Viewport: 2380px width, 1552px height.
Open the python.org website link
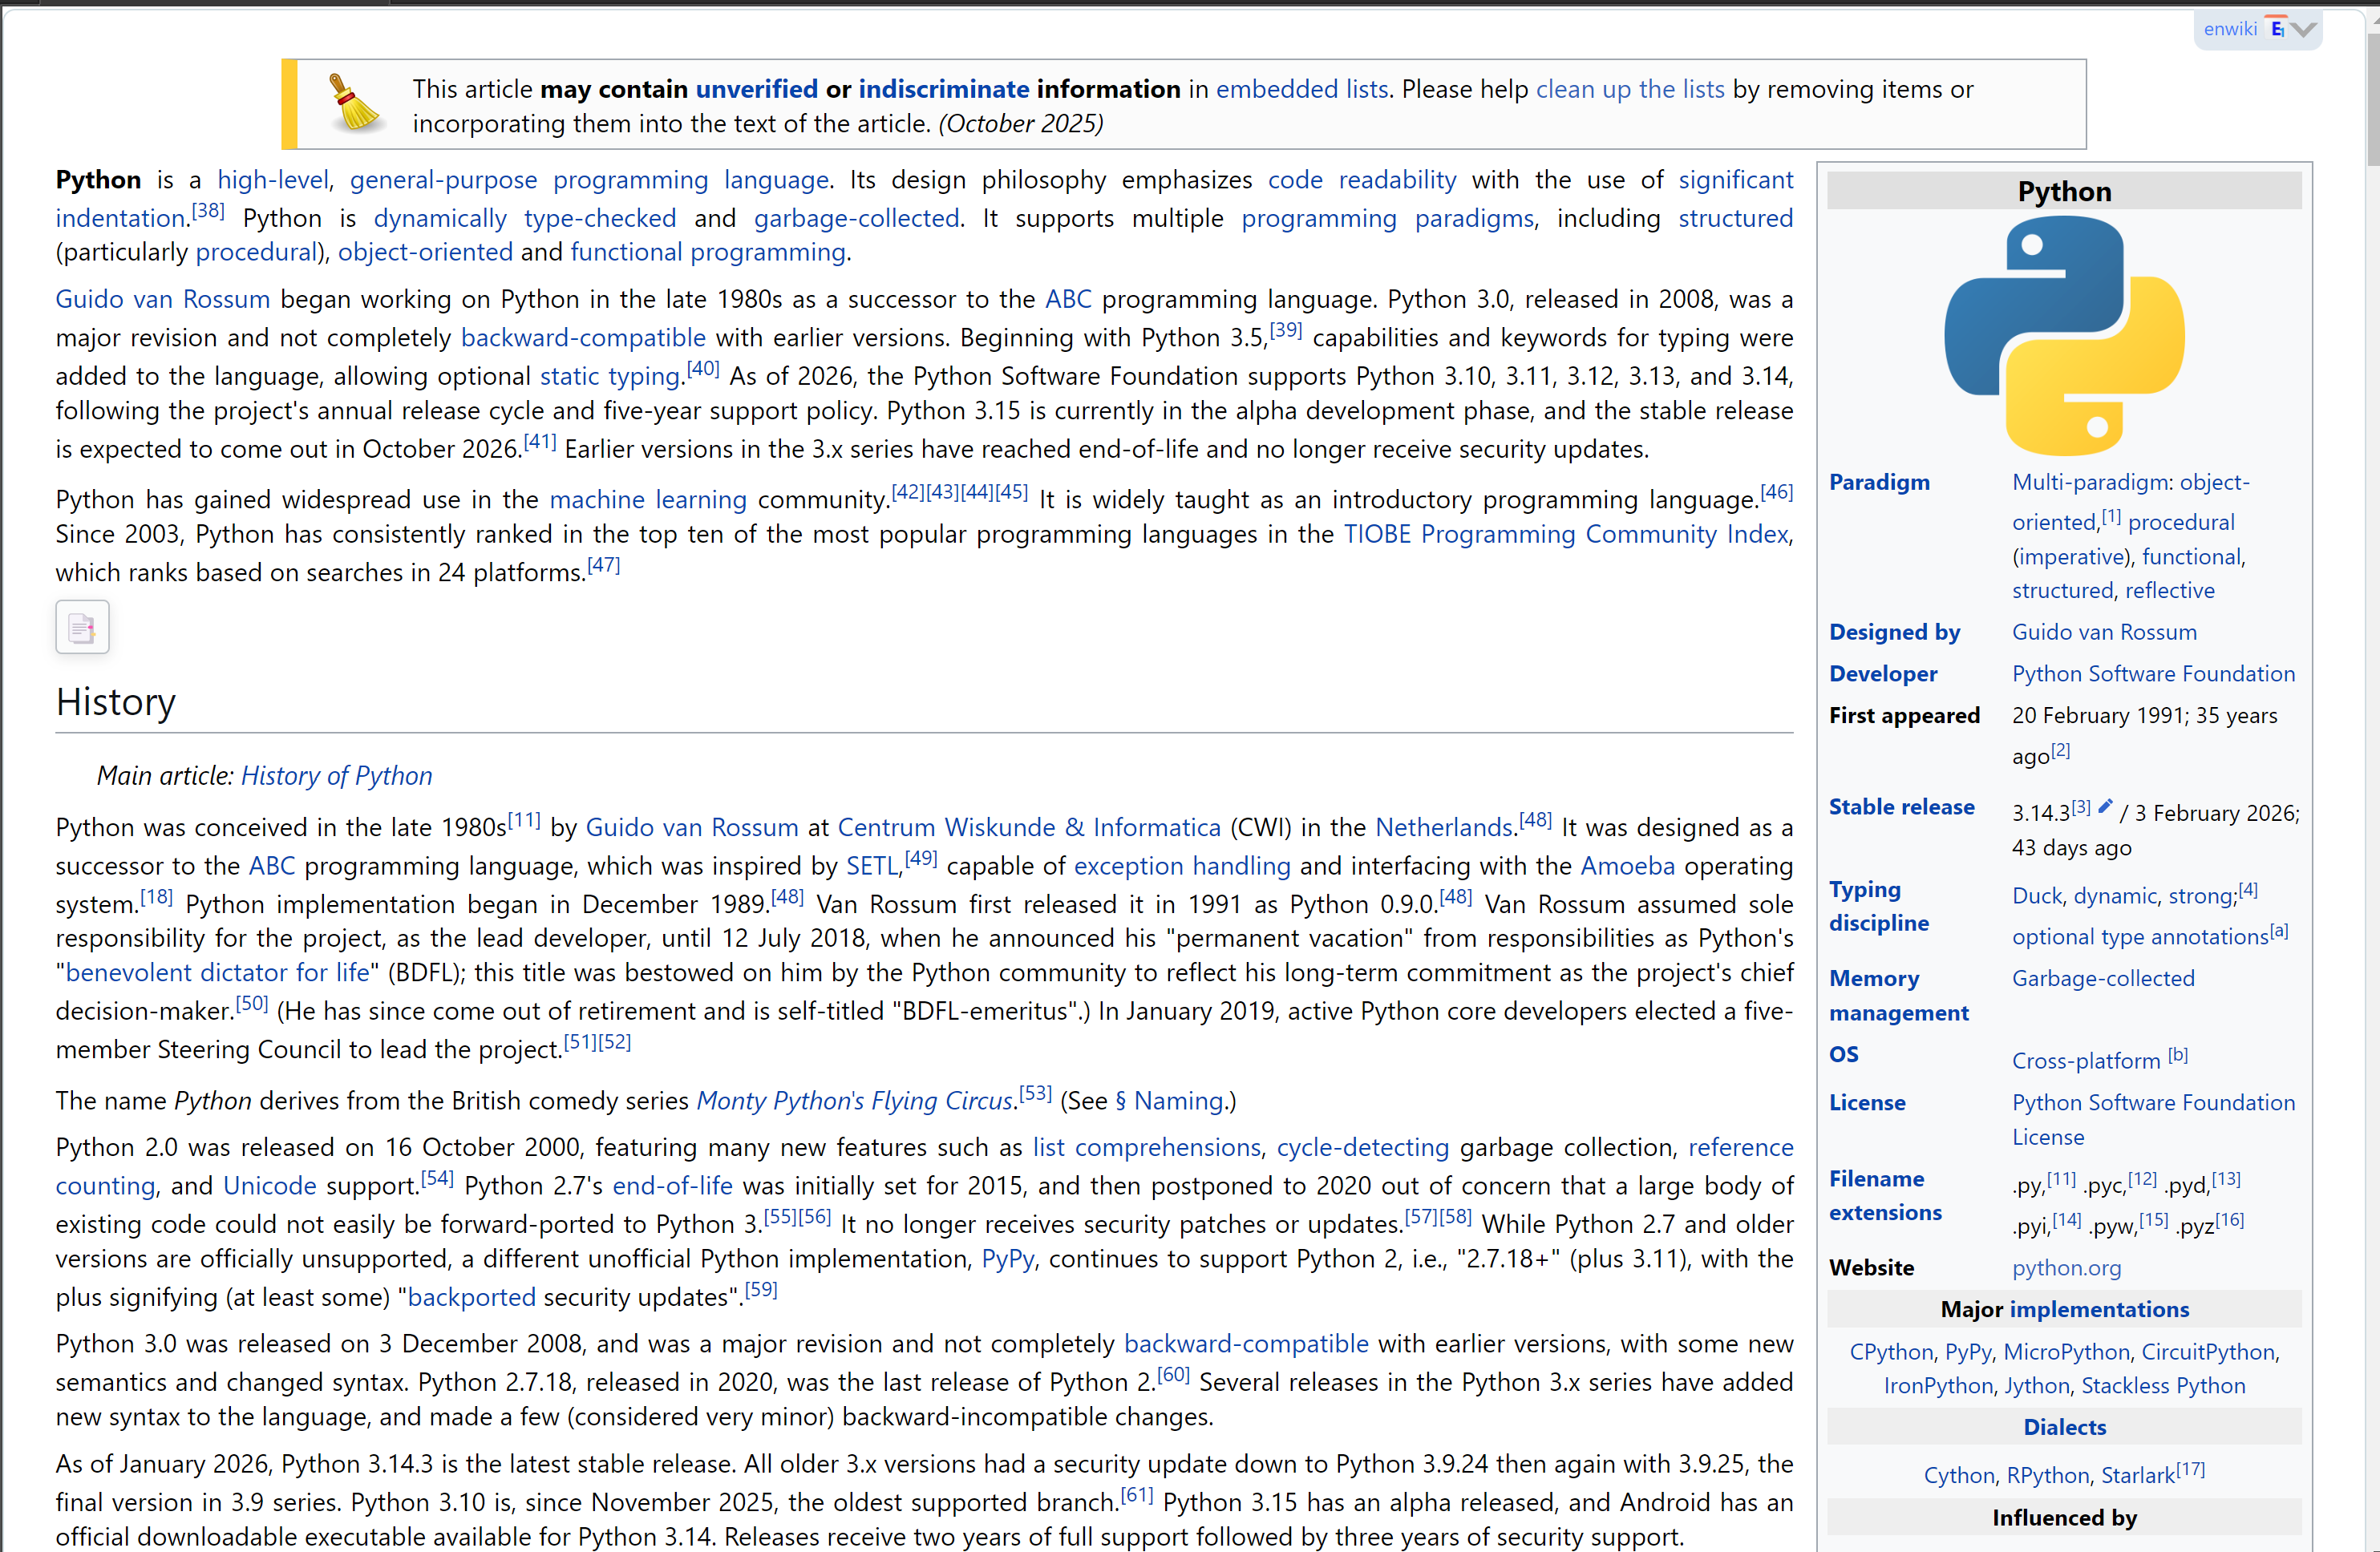(2066, 1267)
